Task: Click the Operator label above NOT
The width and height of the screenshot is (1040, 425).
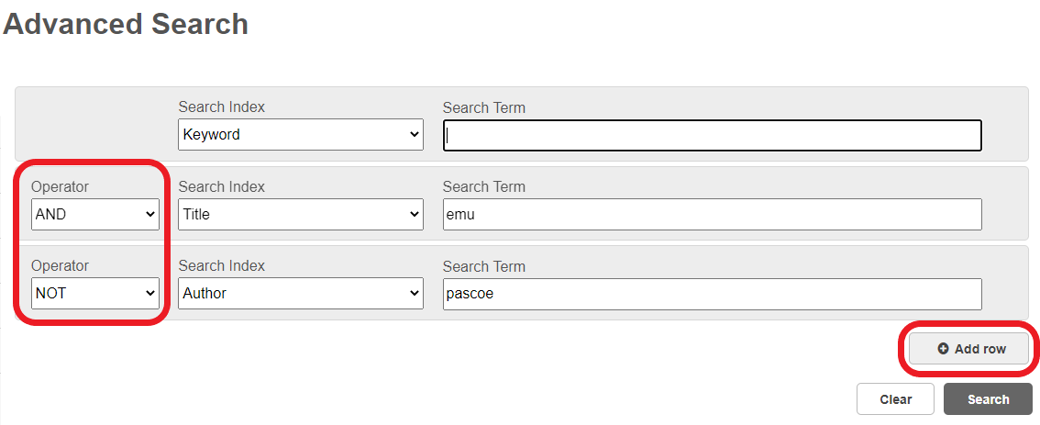Action: pyautogui.click(x=60, y=266)
